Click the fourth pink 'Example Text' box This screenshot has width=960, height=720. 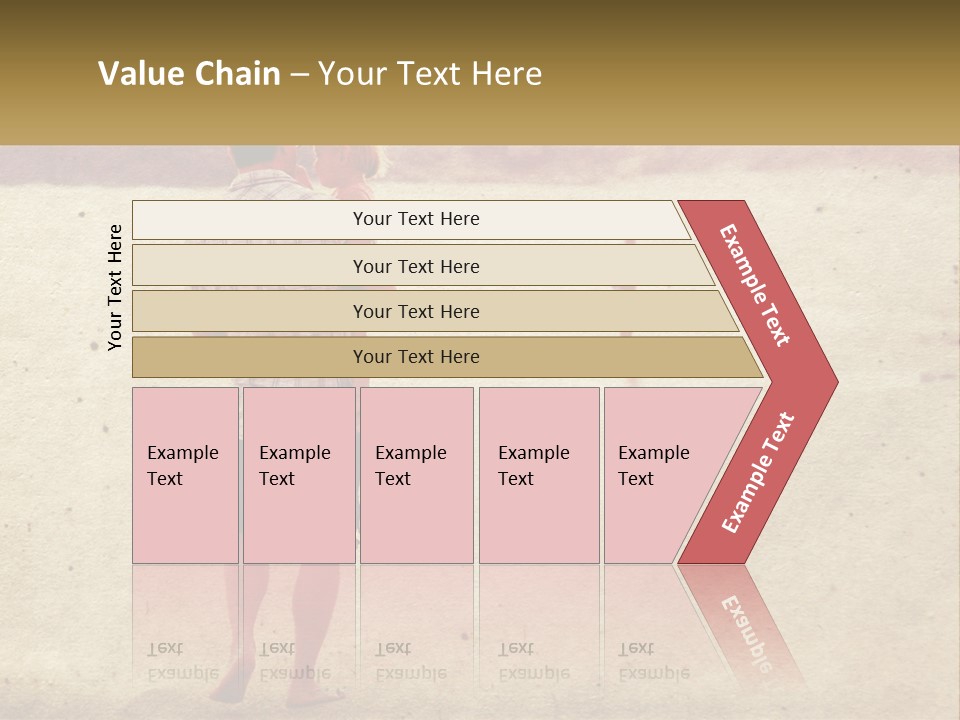[539, 475]
